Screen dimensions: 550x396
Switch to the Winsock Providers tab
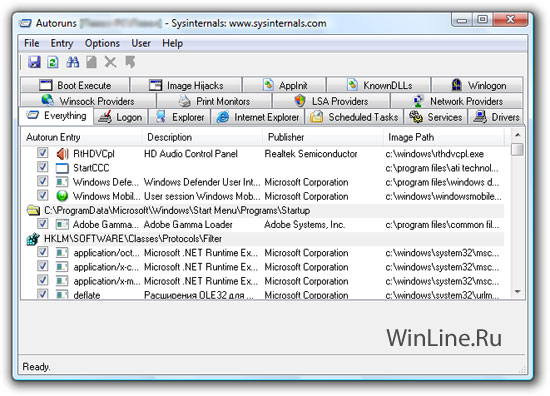coord(88,101)
